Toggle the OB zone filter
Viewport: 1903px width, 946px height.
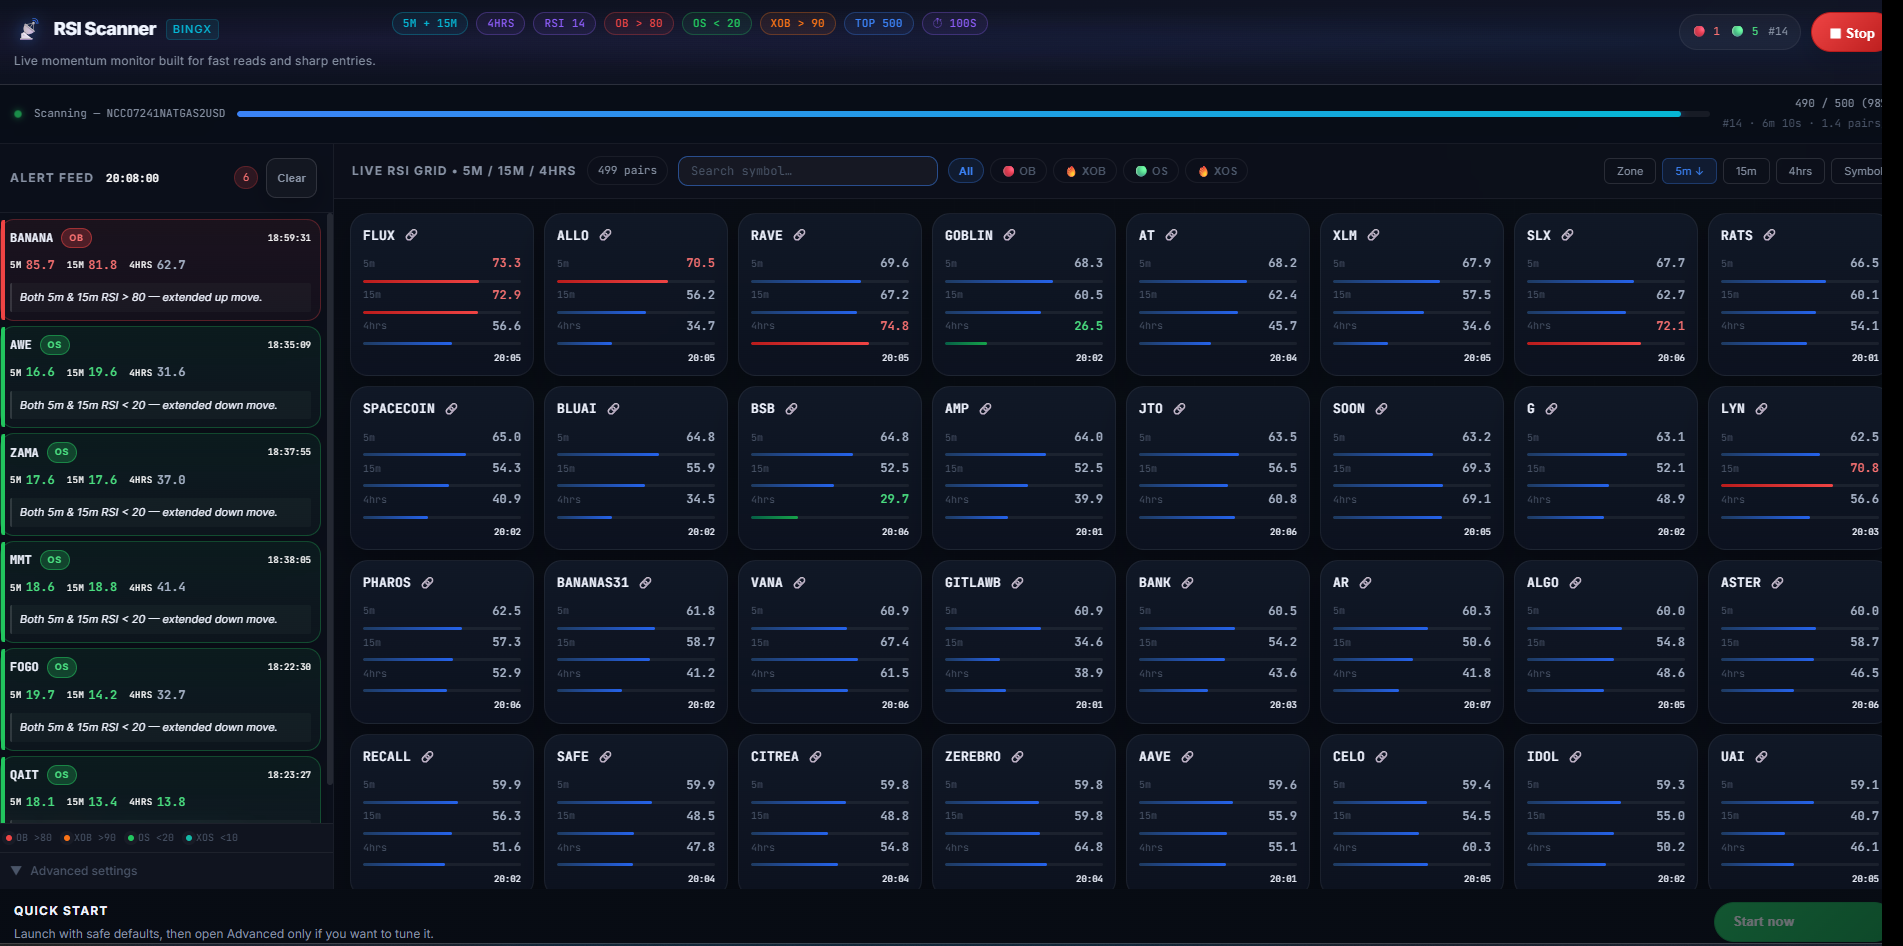[1019, 171]
